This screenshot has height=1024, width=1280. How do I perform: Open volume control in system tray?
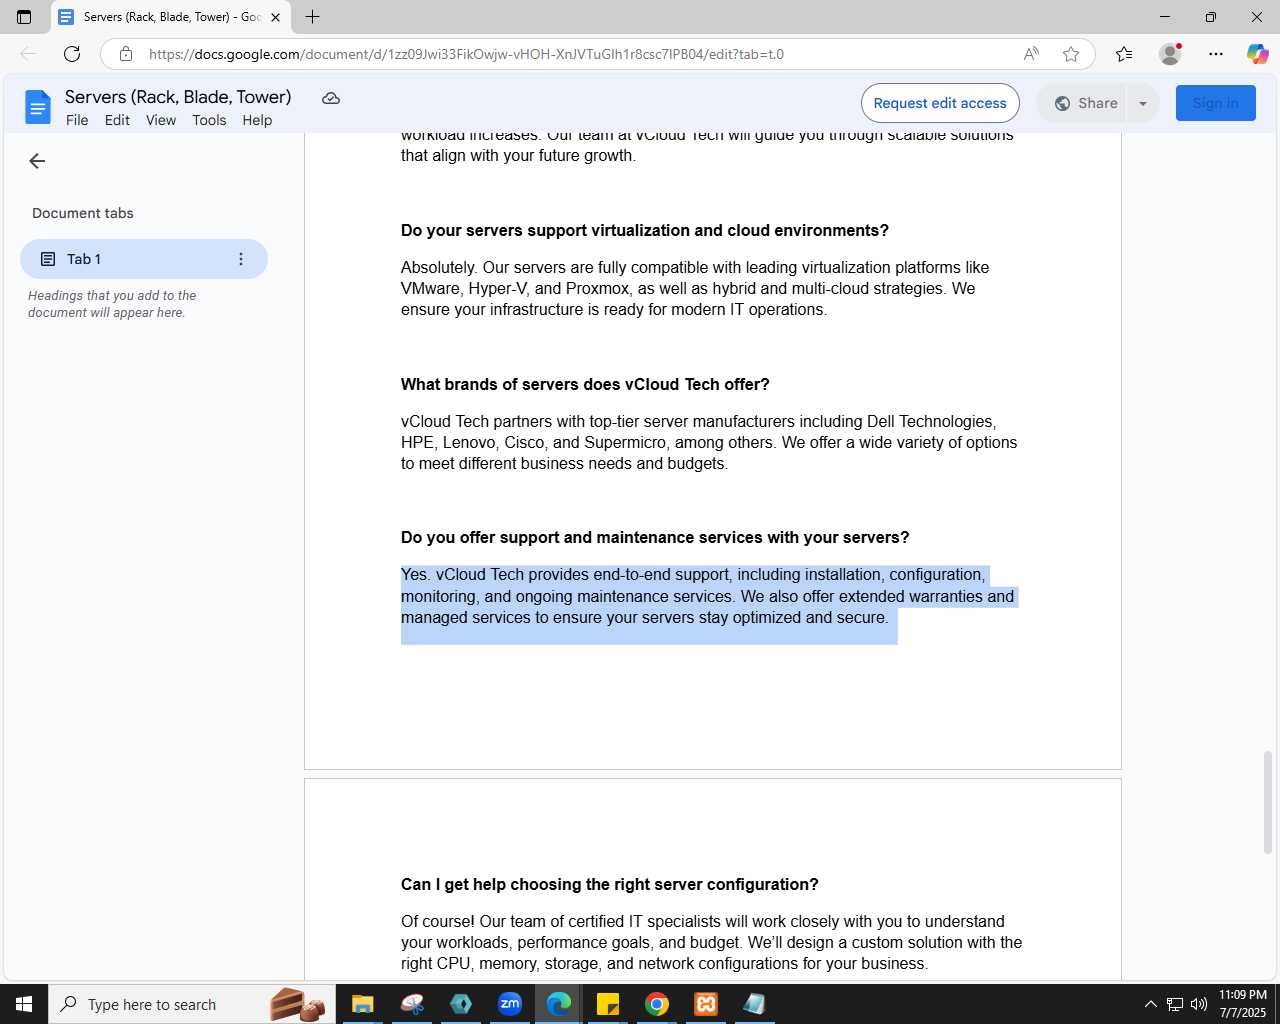1199,1004
